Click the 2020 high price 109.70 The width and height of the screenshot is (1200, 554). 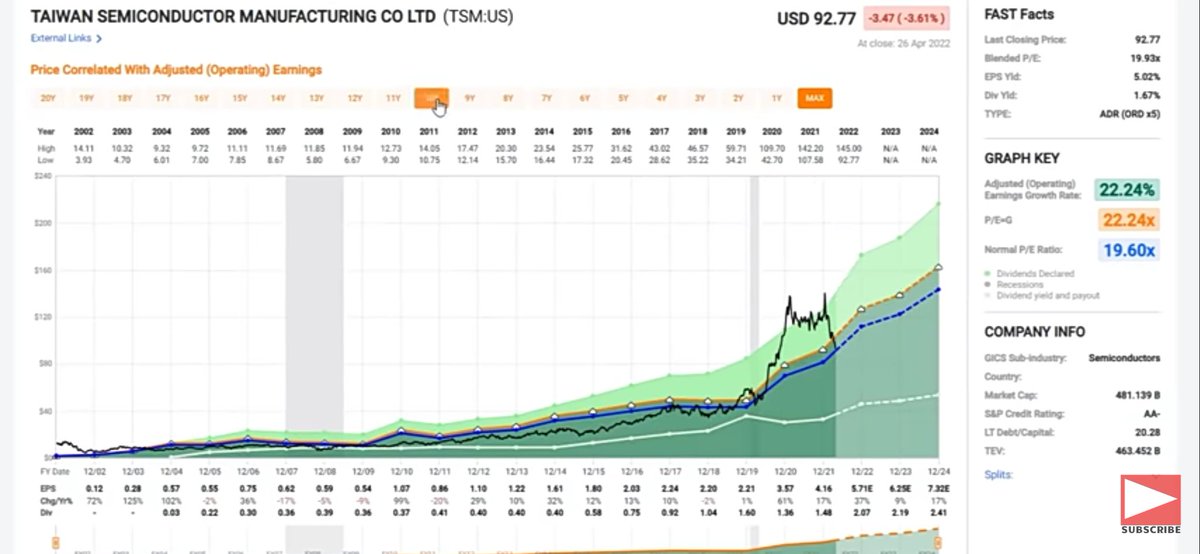pyautogui.click(x=773, y=147)
